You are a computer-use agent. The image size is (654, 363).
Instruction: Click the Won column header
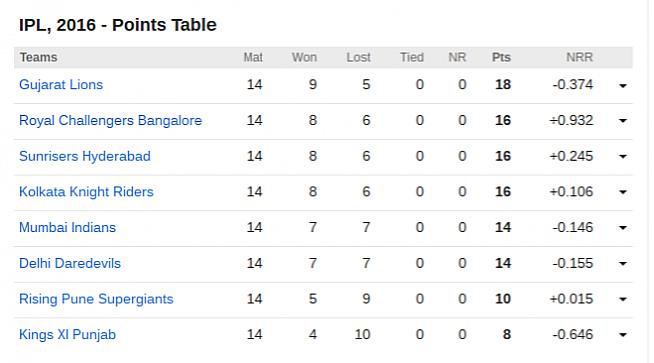304,57
